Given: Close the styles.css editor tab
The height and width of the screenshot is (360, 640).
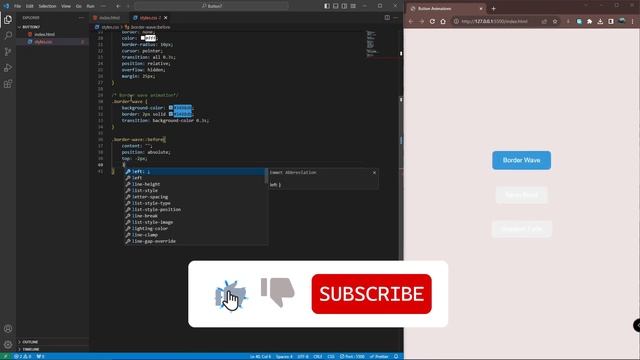Looking at the screenshot, I should coord(165,18).
